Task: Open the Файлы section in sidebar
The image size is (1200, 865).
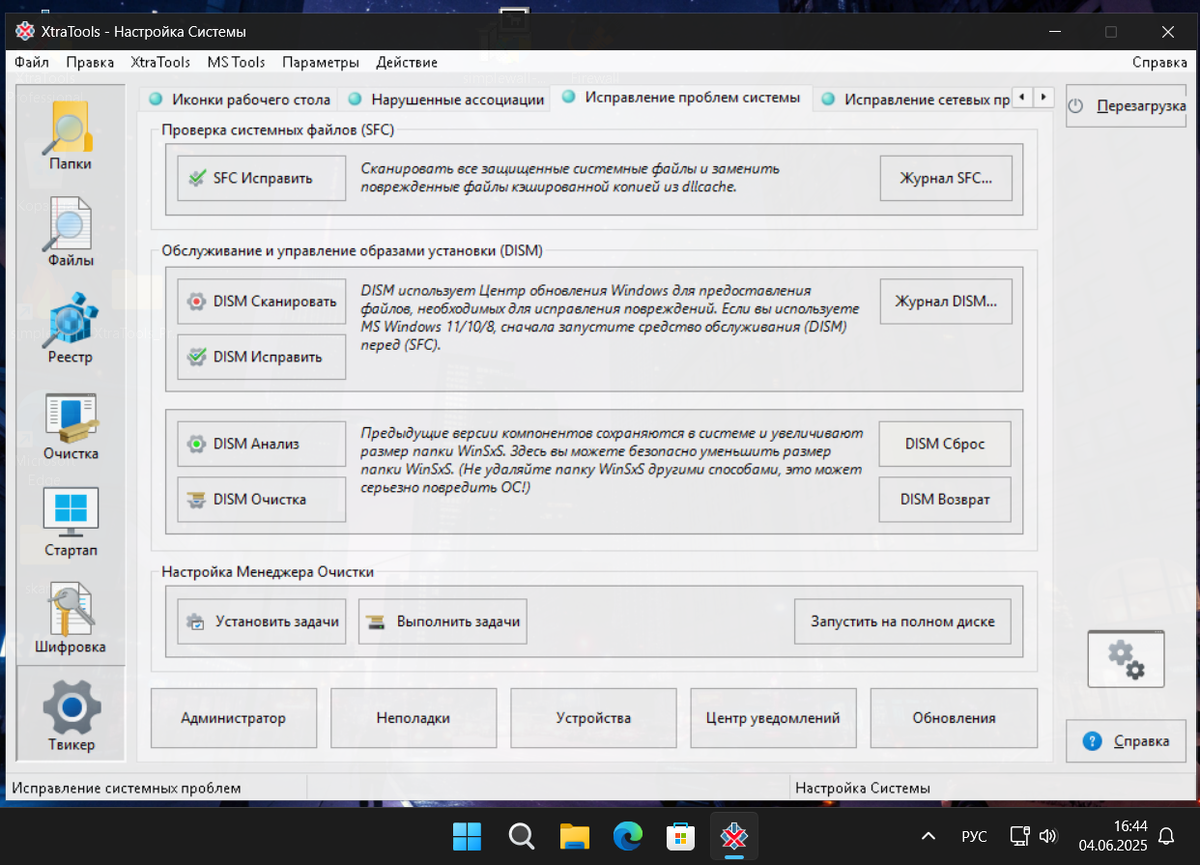Action: [70, 232]
